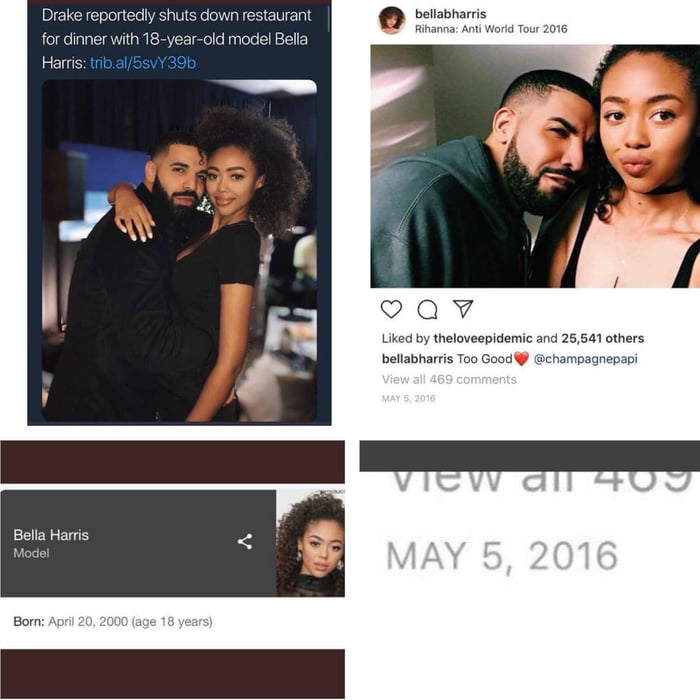Click the share icon on Bella Harris card

(245, 542)
